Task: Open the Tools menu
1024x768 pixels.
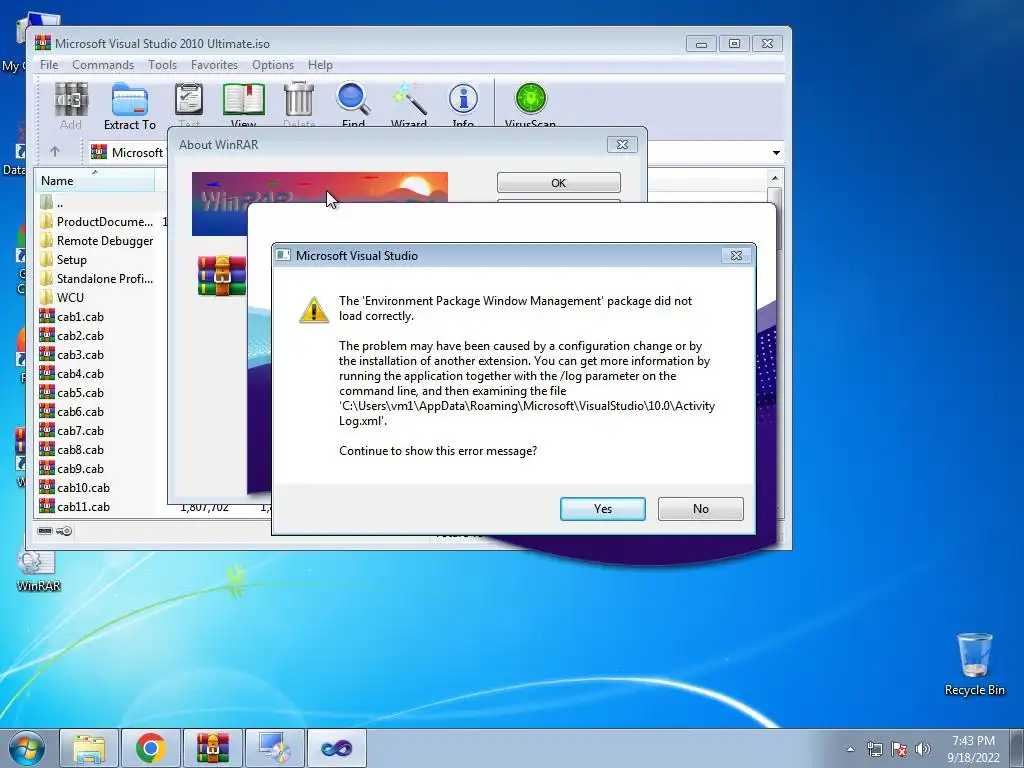Action: pyautogui.click(x=162, y=65)
